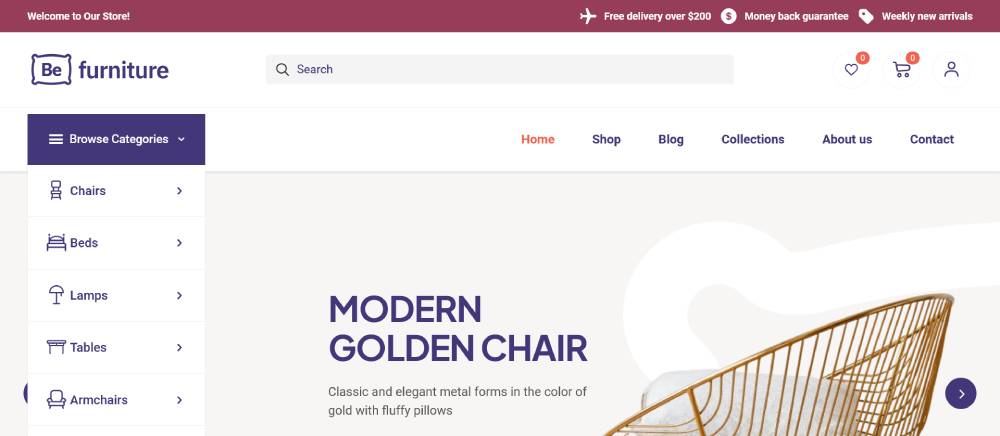Expand the Beds submenu arrow
1000x436 pixels.
[x=180, y=243]
